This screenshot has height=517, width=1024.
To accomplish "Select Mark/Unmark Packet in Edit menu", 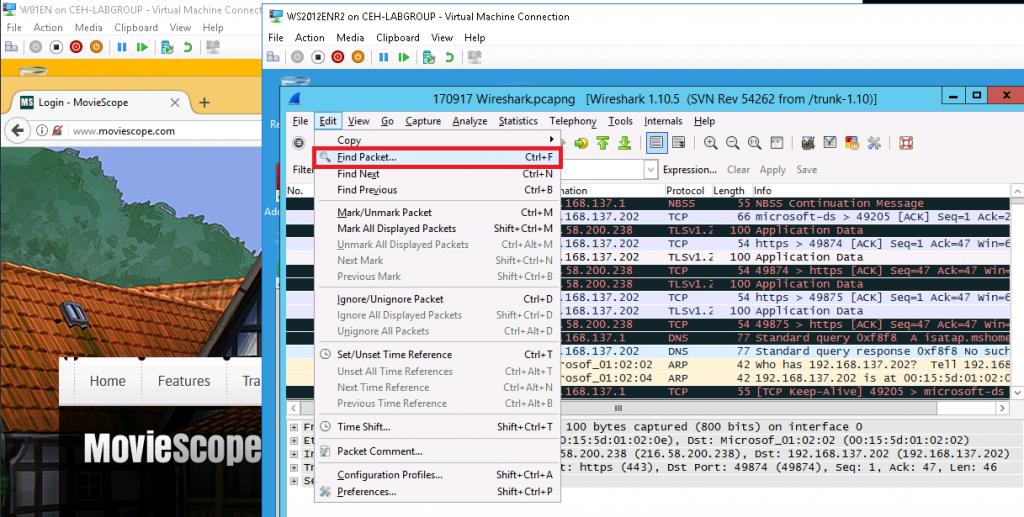I will click(436, 213).
